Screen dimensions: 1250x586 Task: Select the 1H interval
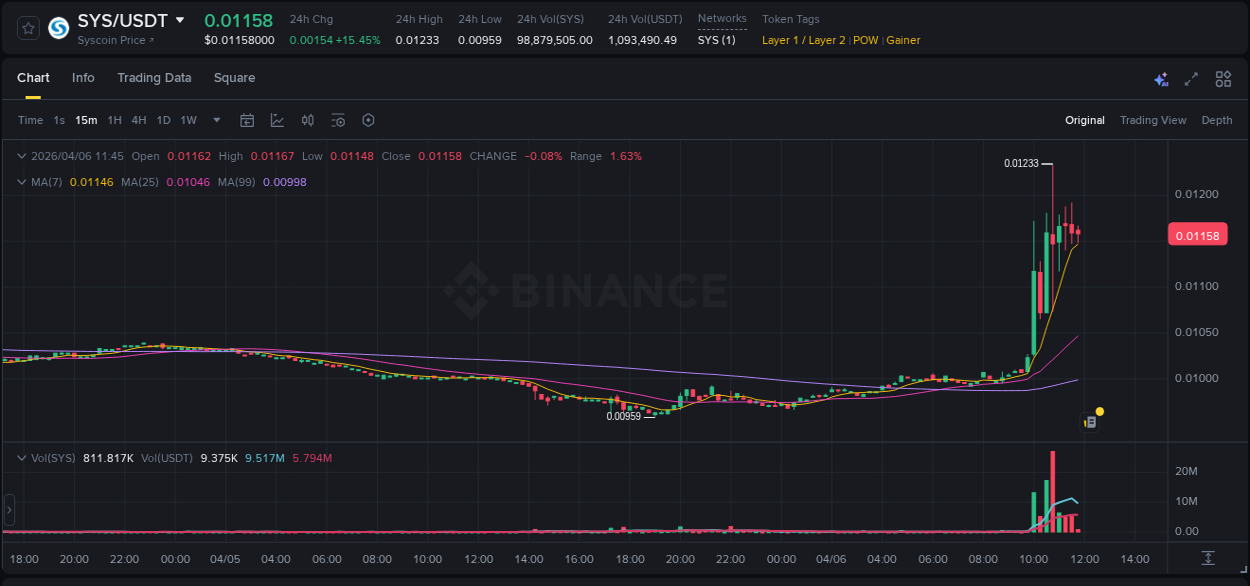[x=114, y=120]
